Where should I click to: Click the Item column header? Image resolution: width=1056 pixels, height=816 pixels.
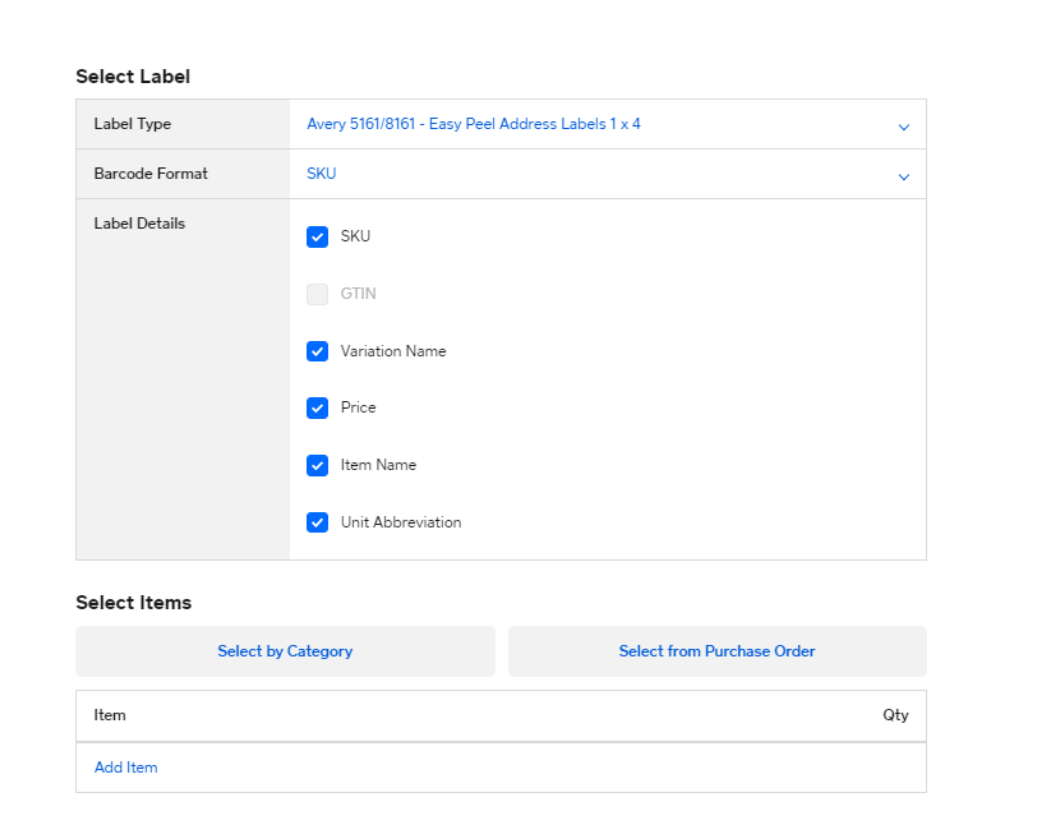[x=110, y=715]
